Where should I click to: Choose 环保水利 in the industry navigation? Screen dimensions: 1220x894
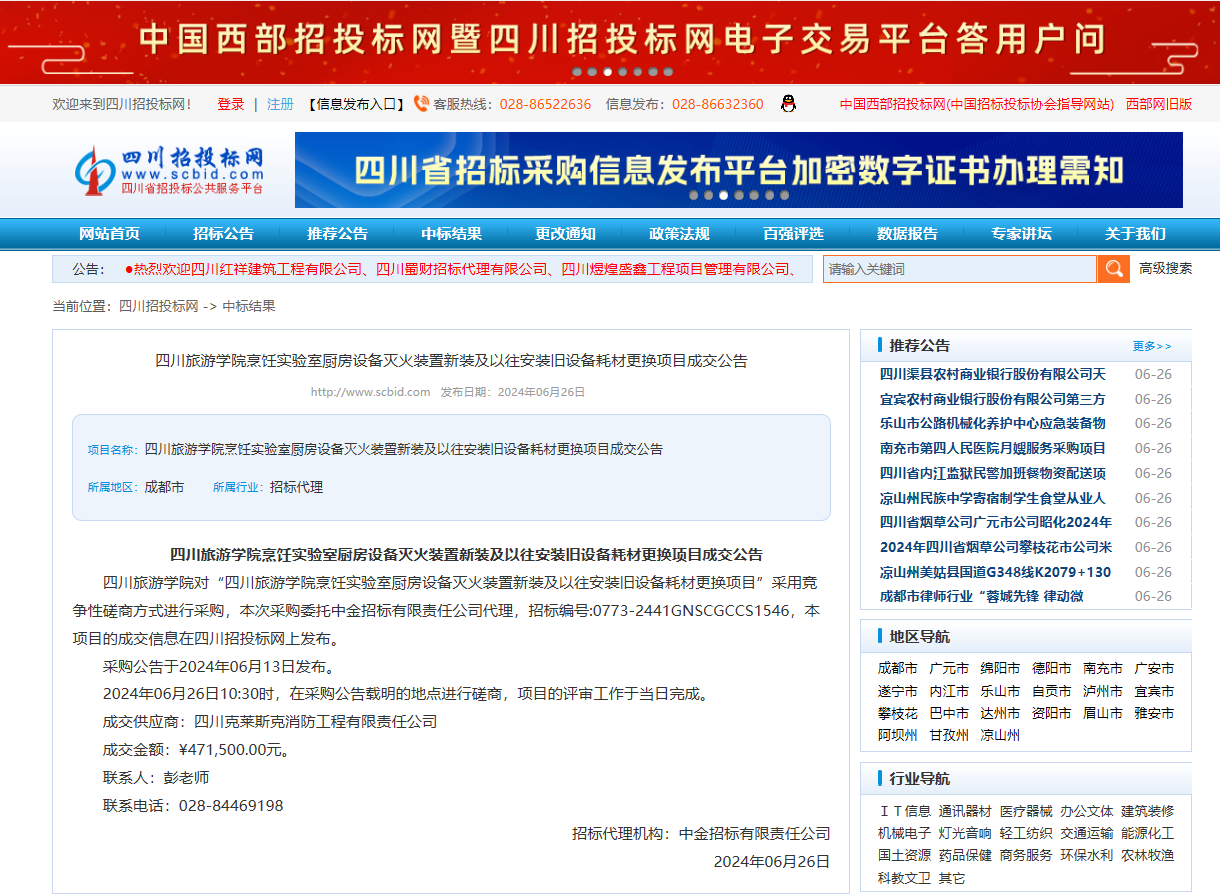1087,855
